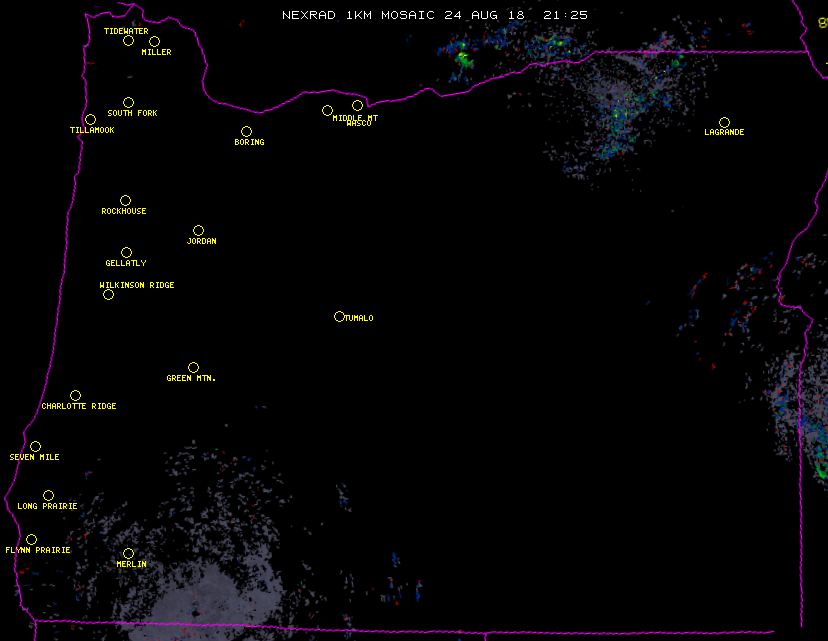Click the Gellatly station circle marker
Screen dimensions: 828x641
coord(126,253)
